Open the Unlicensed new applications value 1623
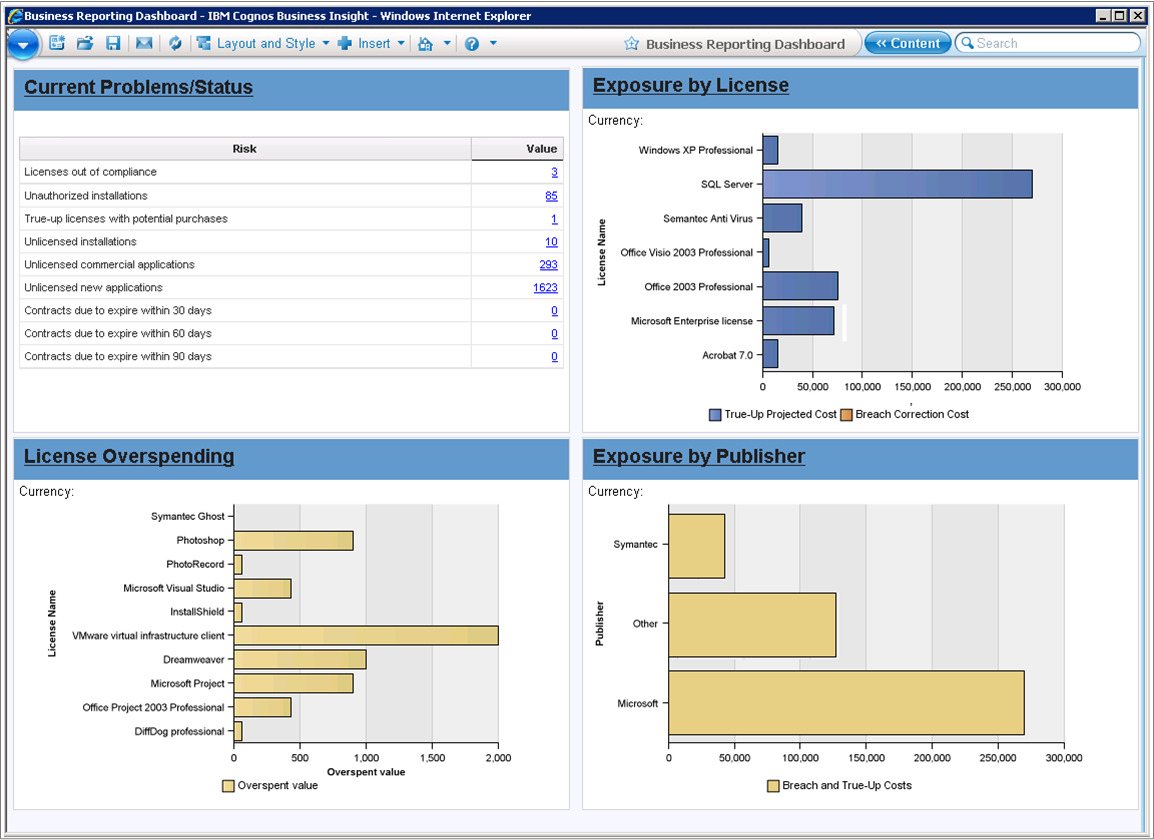The height and width of the screenshot is (840, 1154). pos(545,288)
